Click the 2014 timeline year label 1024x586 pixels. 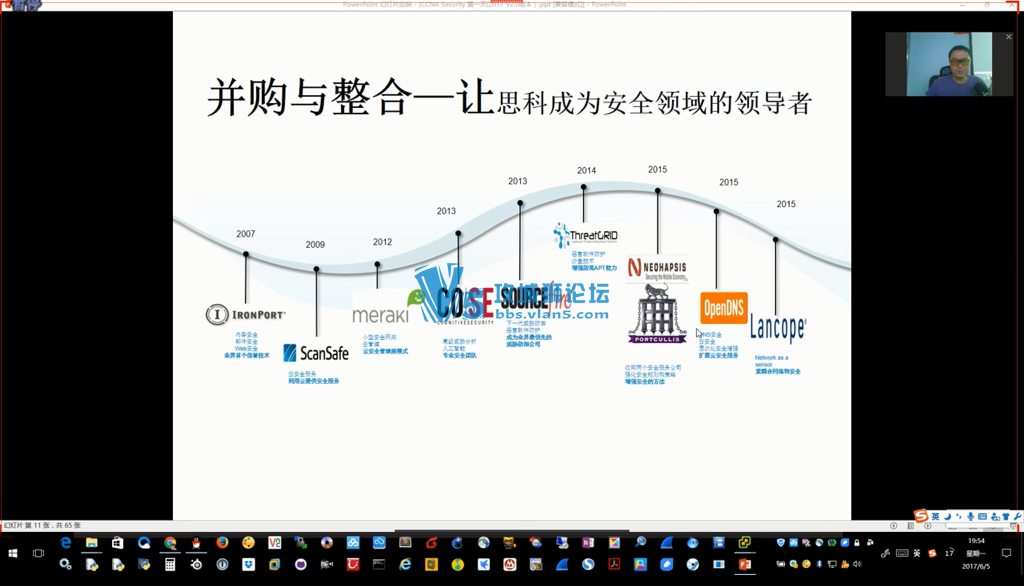coord(586,171)
